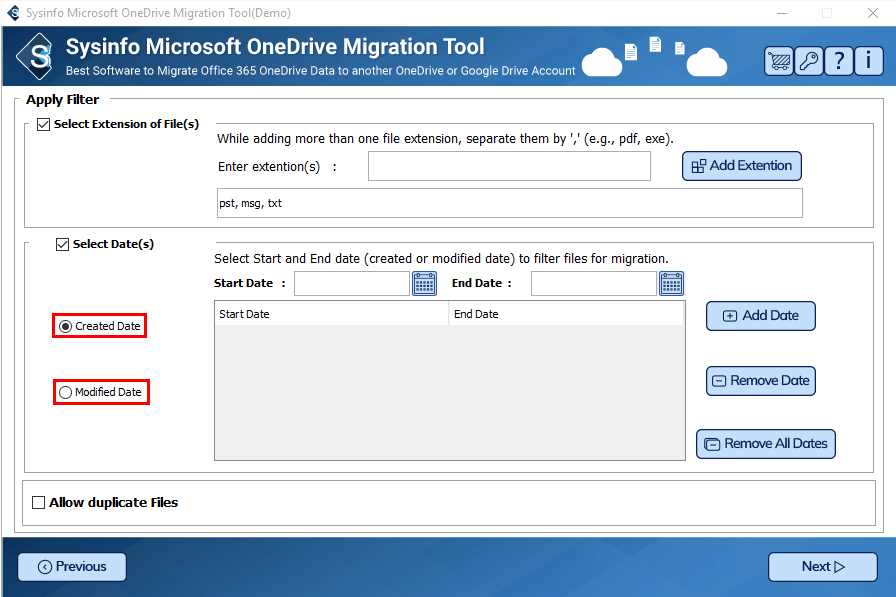Image resolution: width=896 pixels, height=597 pixels.
Task: Click Remove All Dates button
Action: coord(765,444)
